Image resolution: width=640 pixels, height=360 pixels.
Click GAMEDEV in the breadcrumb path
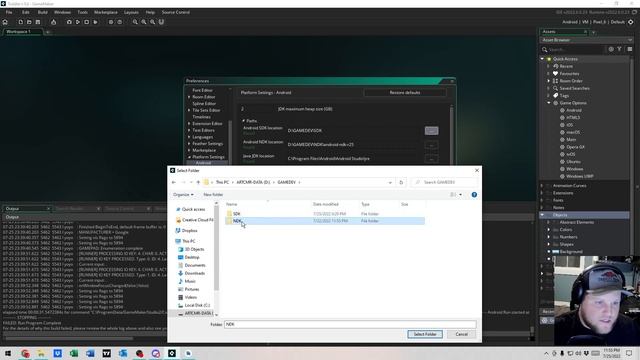point(287,182)
